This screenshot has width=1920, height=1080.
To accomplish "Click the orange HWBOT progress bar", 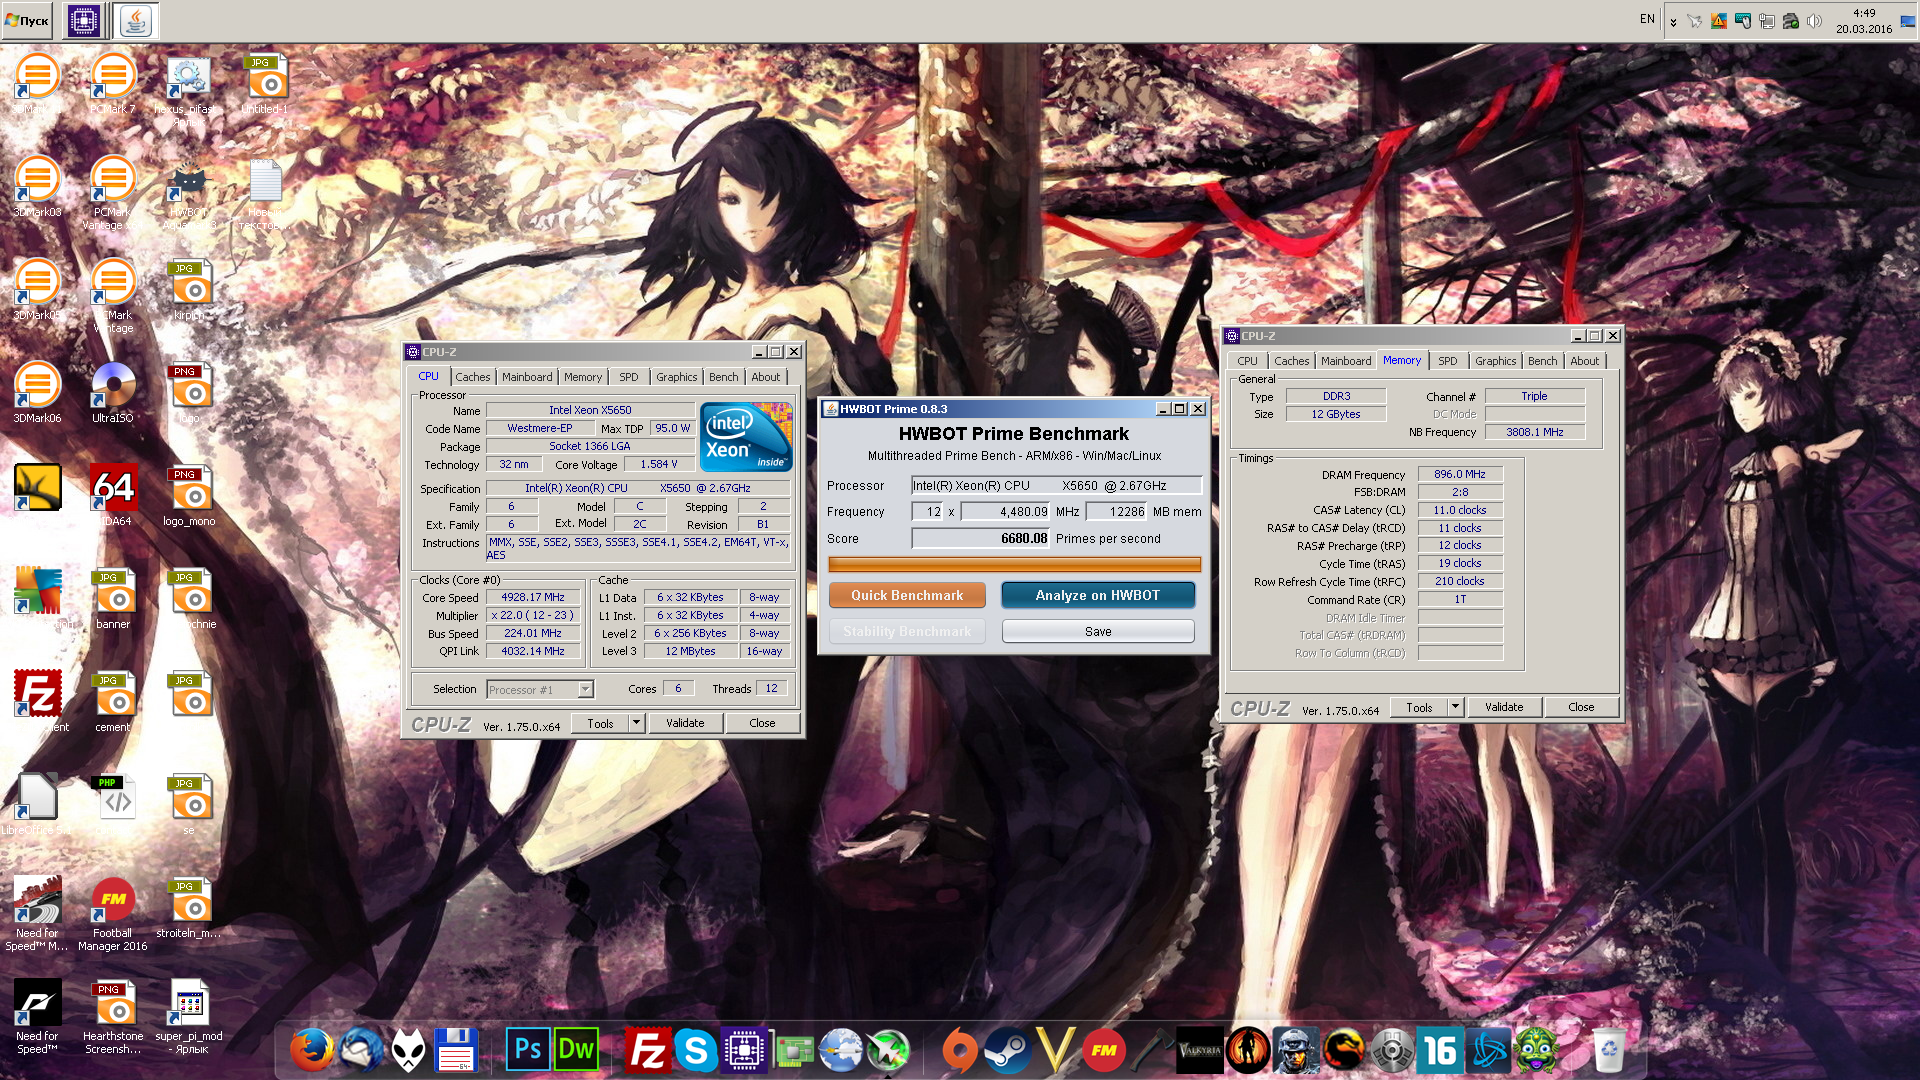I will (1014, 565).
